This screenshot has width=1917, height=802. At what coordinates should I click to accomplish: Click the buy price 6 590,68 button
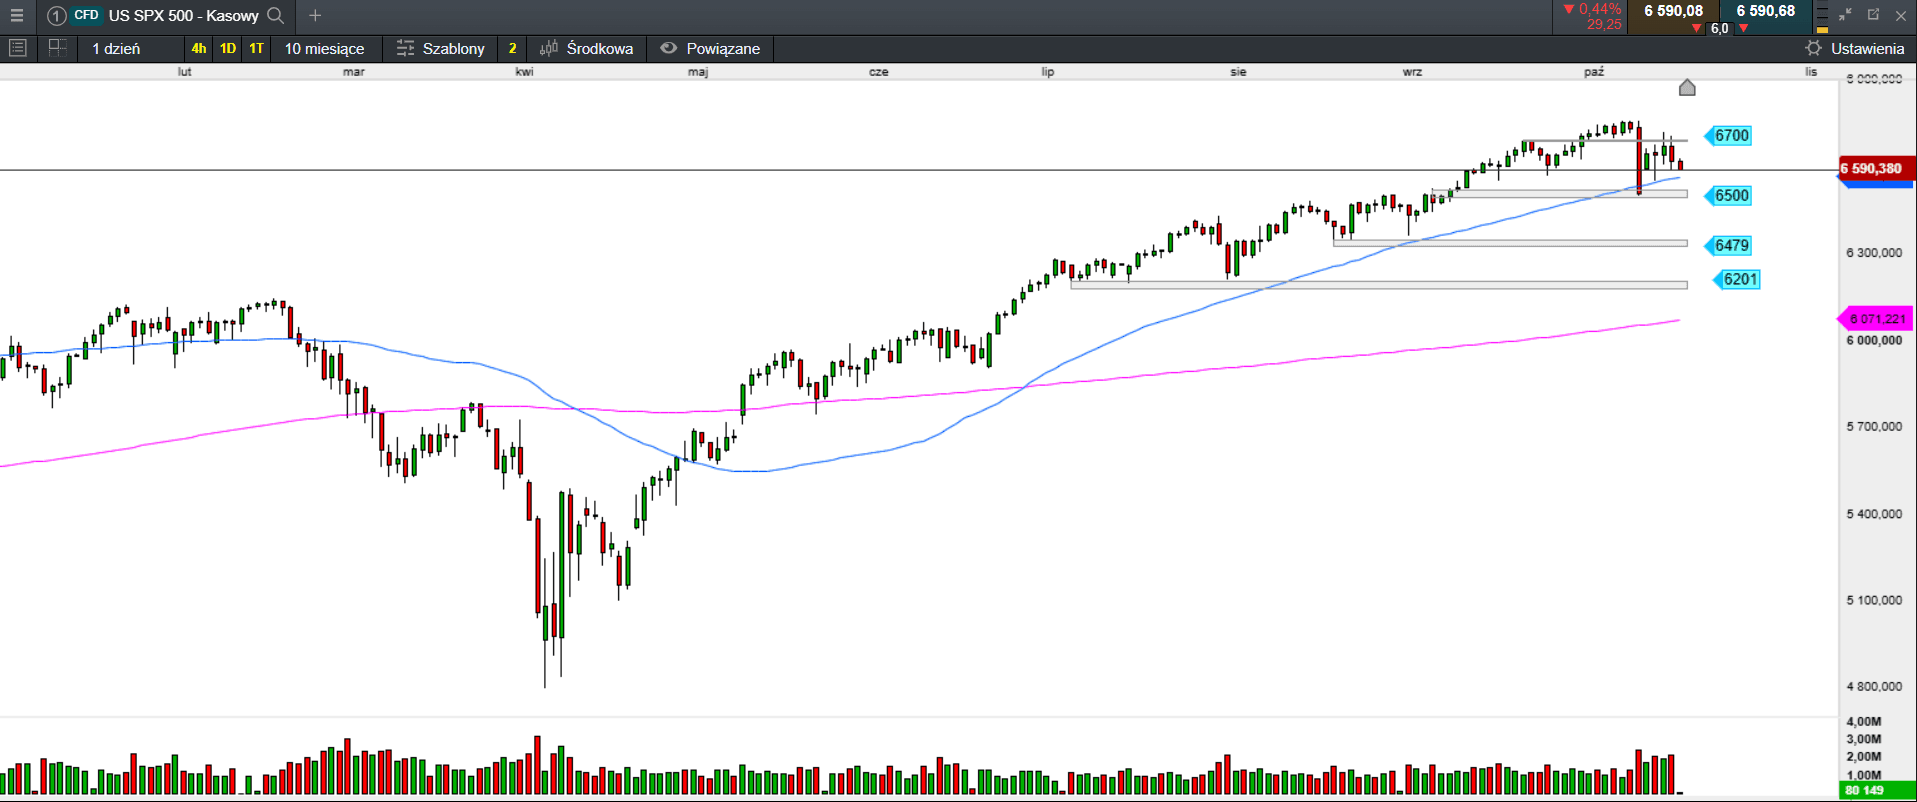1765,12
